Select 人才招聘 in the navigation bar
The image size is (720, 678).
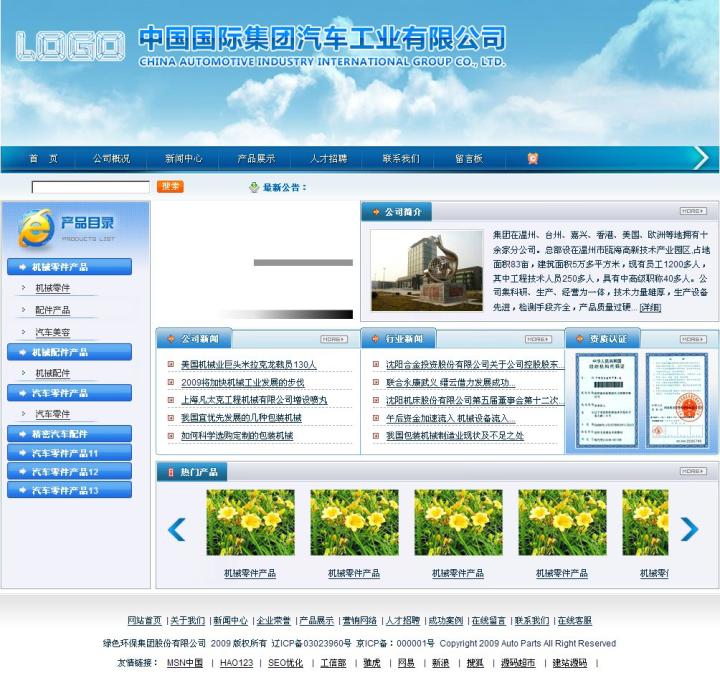[329, 159]
